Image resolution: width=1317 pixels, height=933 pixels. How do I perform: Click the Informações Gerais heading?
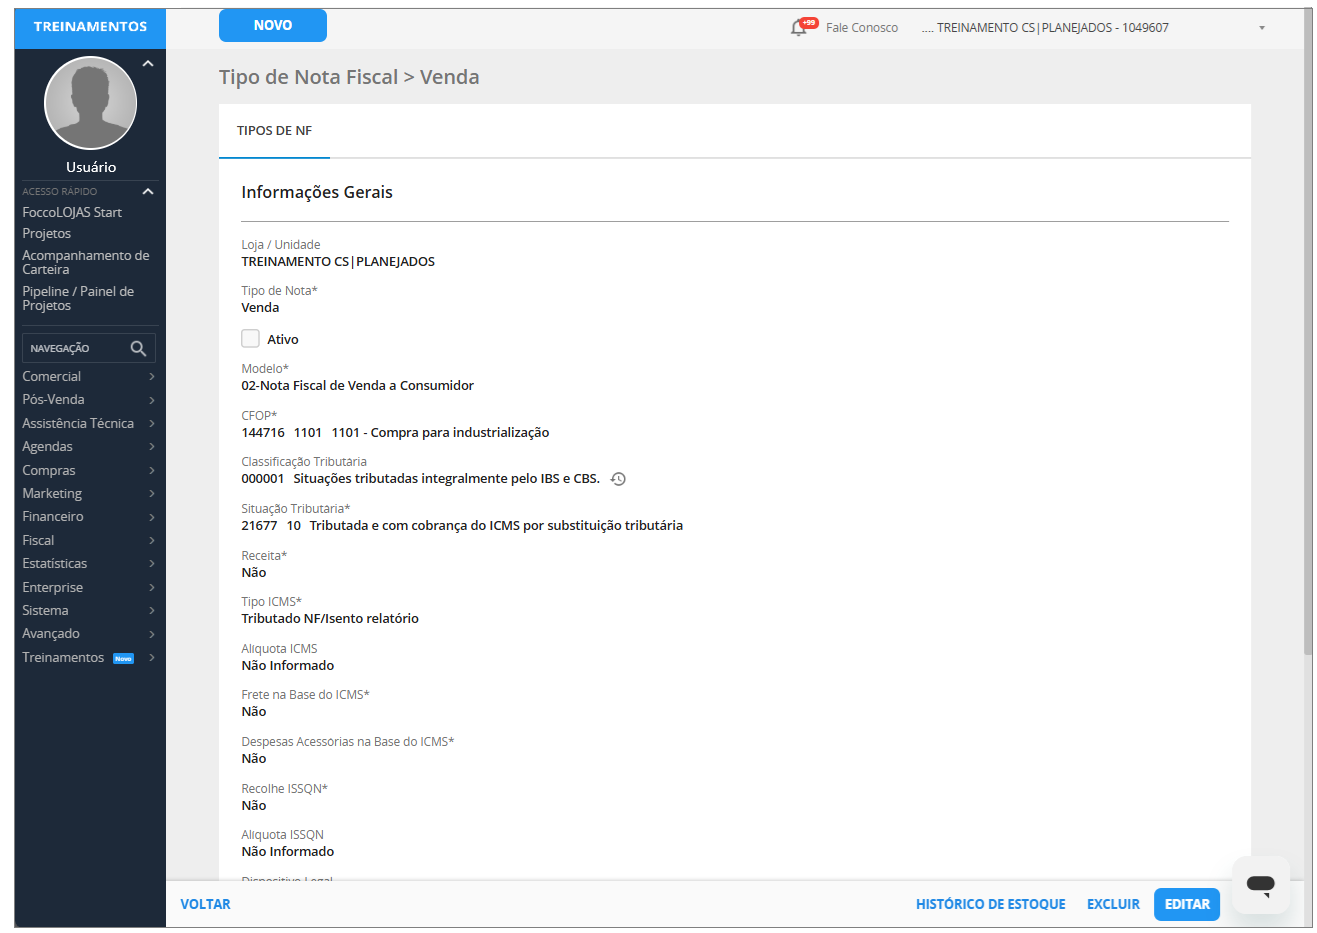coord(317,192)
